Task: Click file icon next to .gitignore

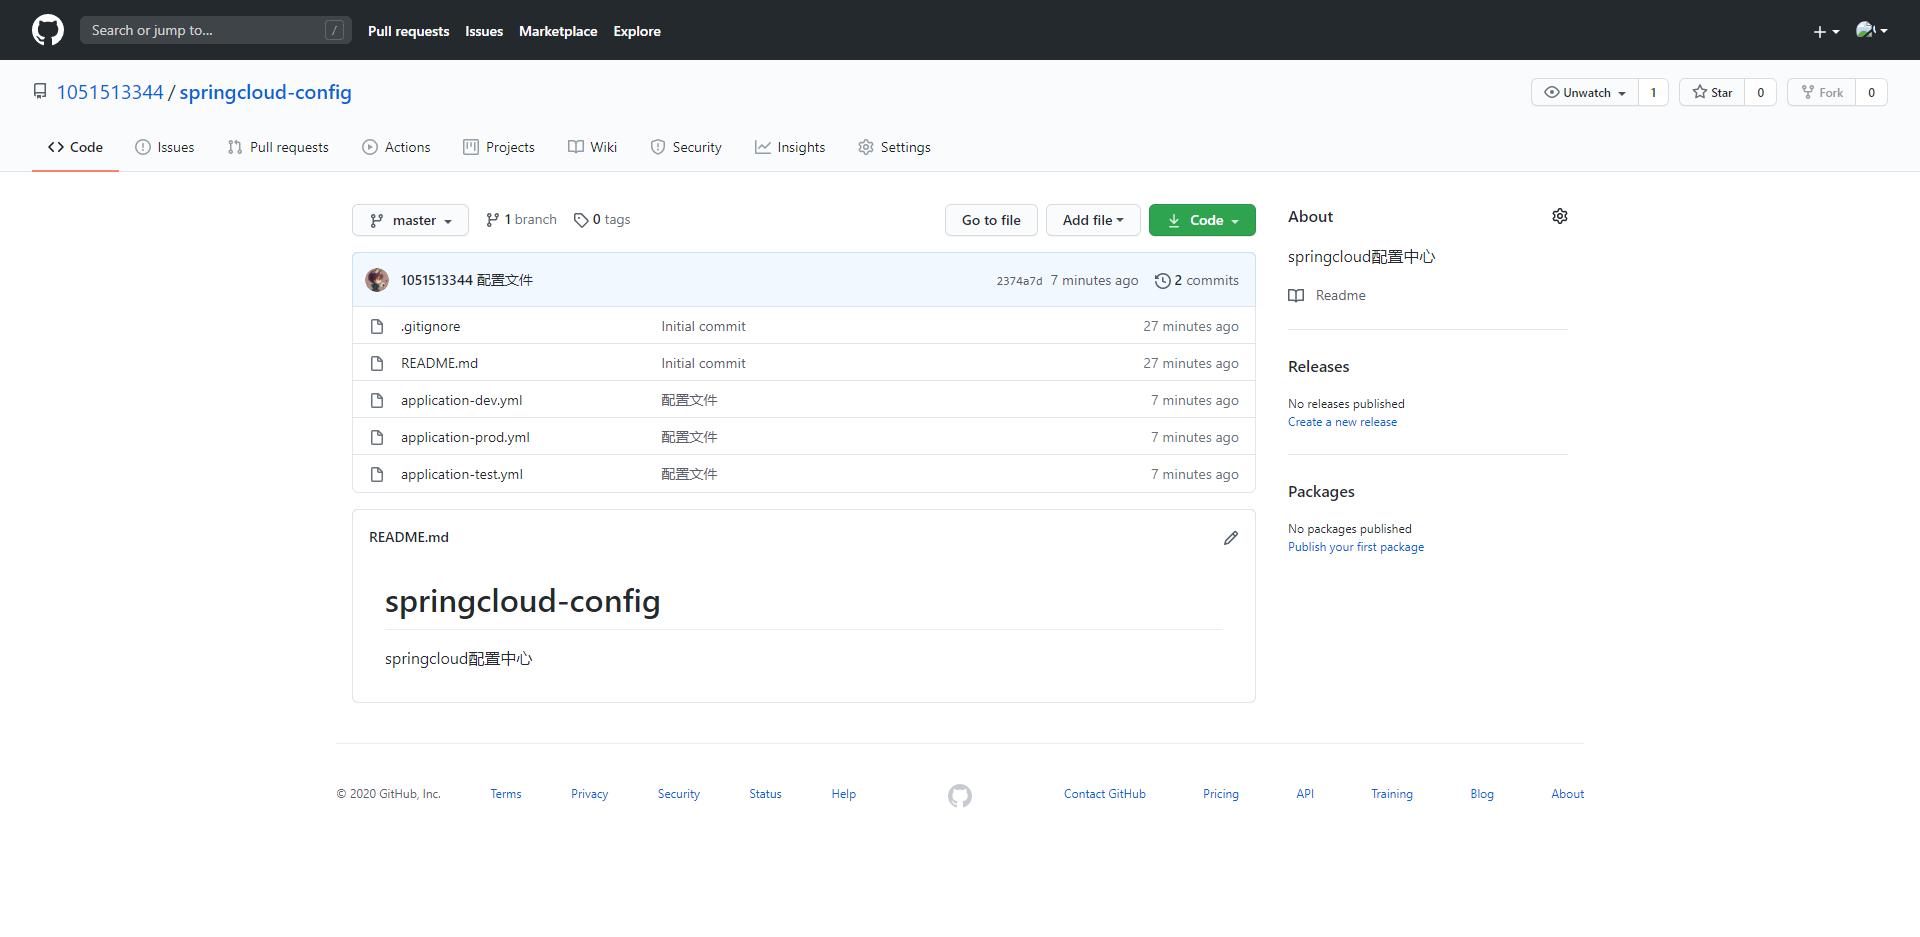Action: 377,326
